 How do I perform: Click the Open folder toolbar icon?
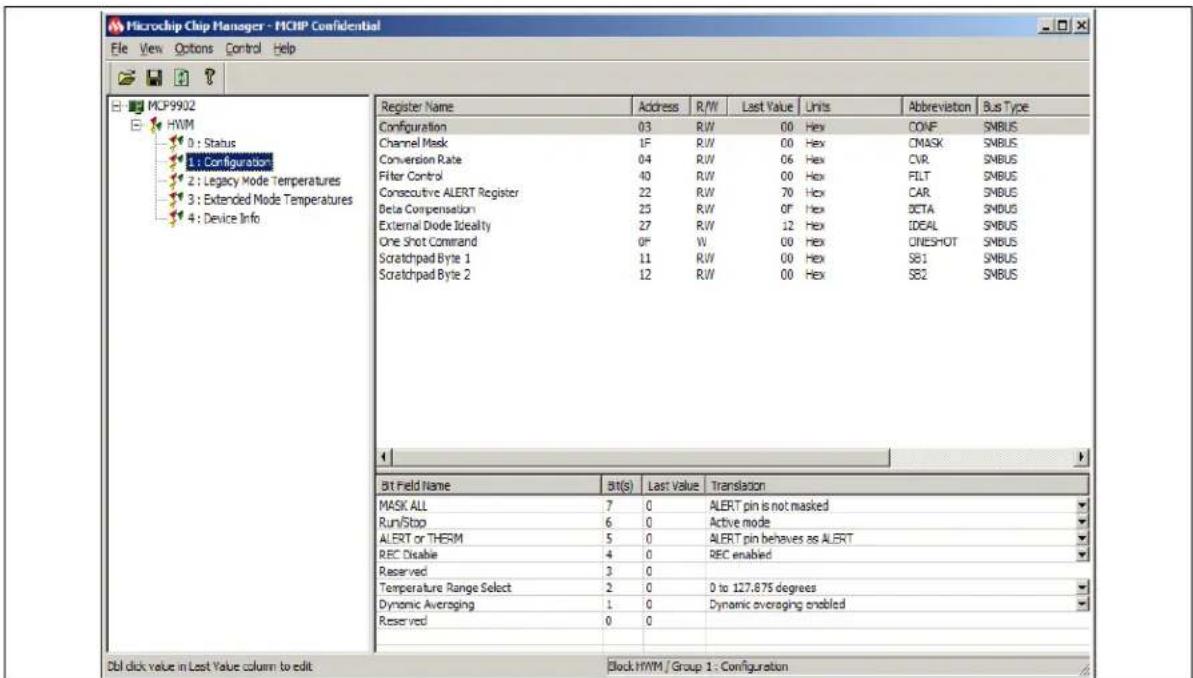click(126, 77)
